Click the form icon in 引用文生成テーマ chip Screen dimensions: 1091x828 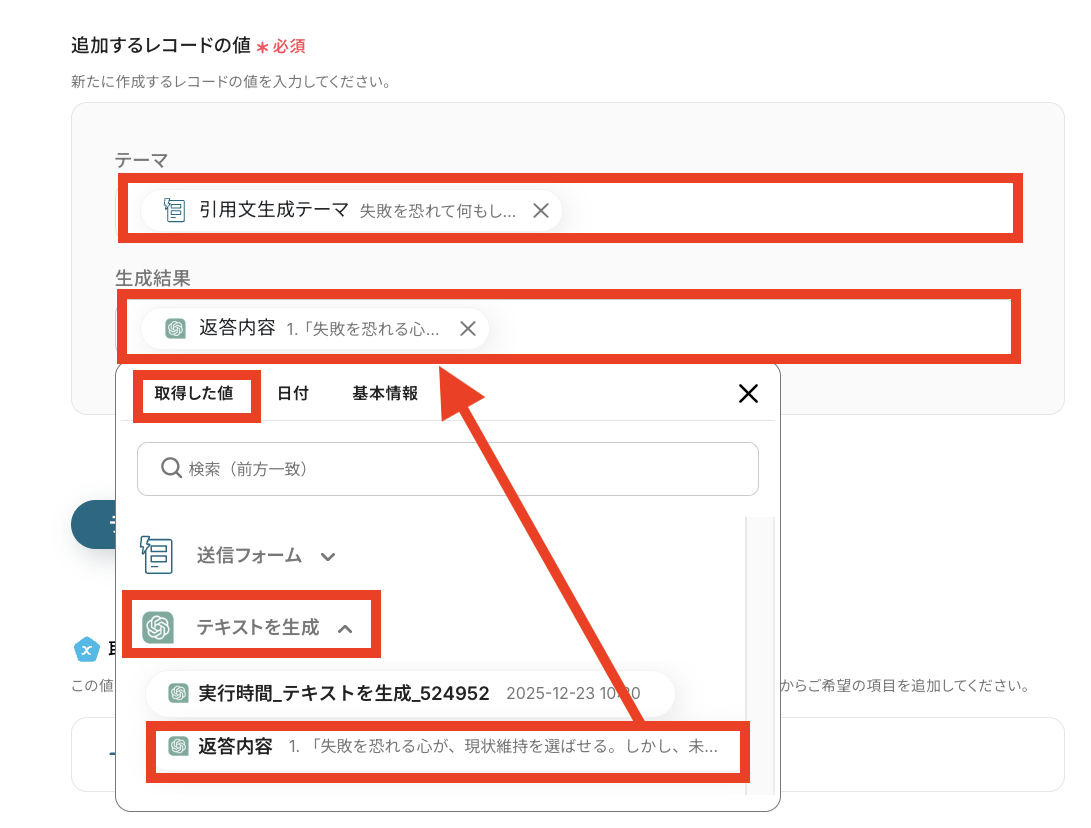174,210
